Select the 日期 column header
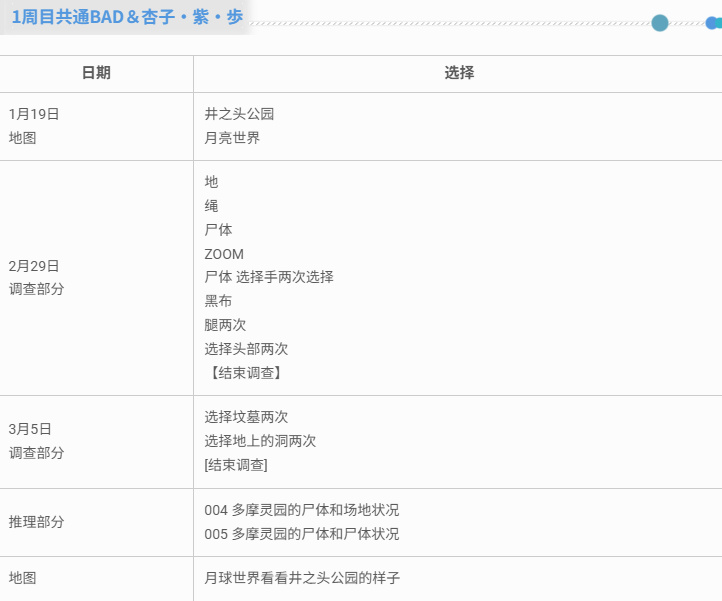 [x=96, y=73]
